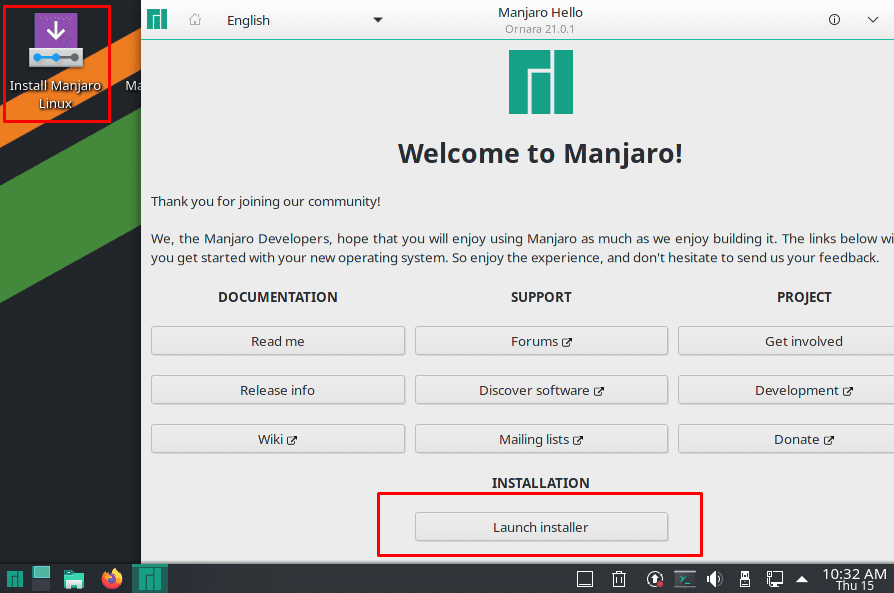Screen dimensions: 894x593
Task: Open the English language dropdown
Action: pyautogui.click(x=300, y=19)
